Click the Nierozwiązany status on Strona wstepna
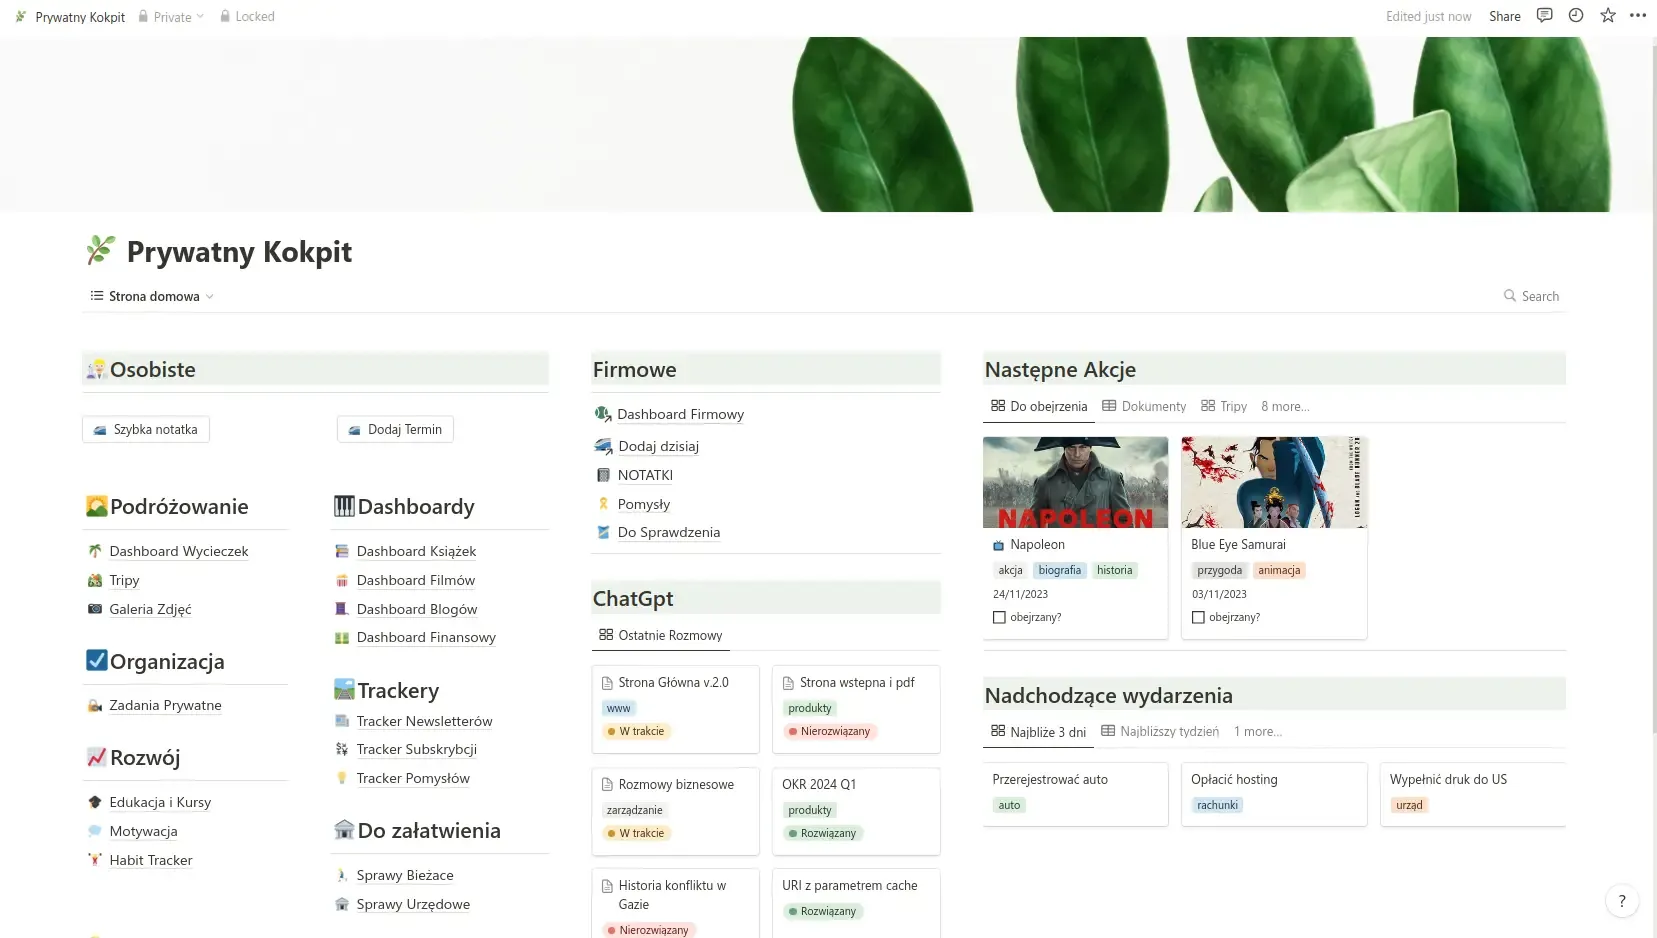The width and height of the screenshot is (1657, 938). (x=830, y=731)
